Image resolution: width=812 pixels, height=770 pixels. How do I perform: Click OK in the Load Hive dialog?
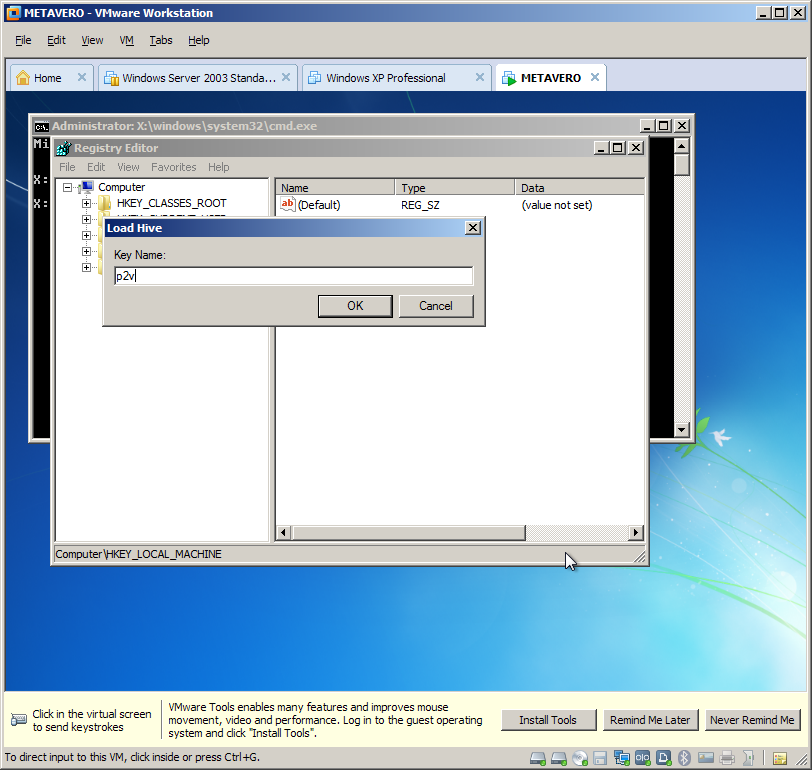pyautogui.click(x=355, y=306)
